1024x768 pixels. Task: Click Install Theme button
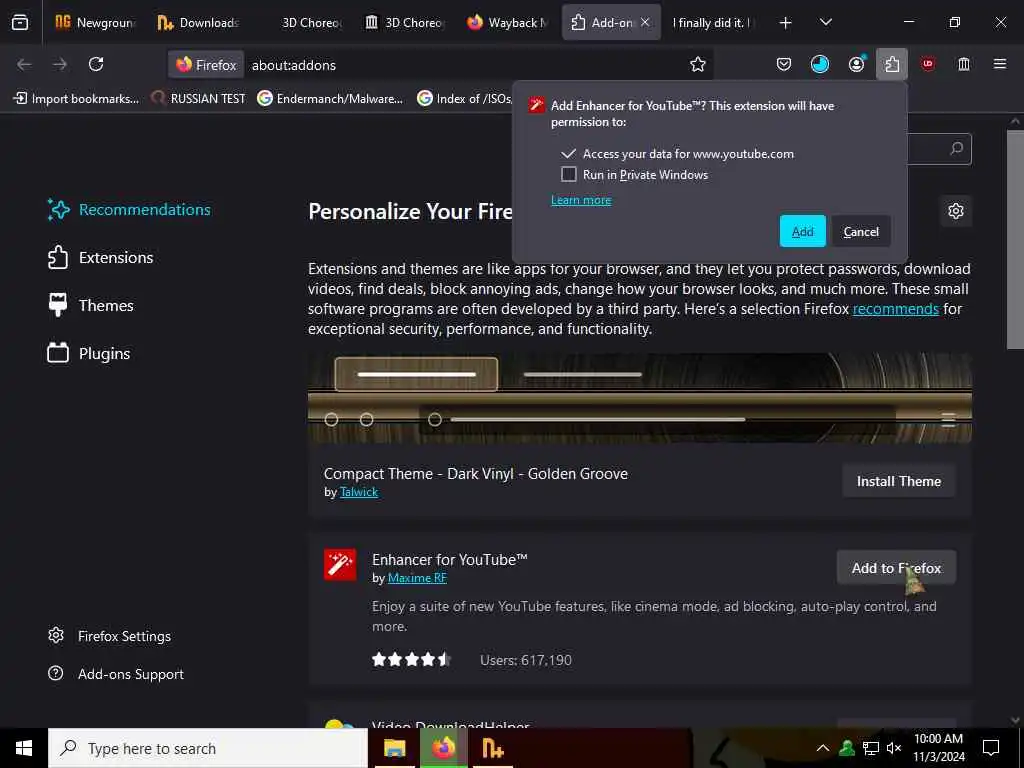coord(899,481)
